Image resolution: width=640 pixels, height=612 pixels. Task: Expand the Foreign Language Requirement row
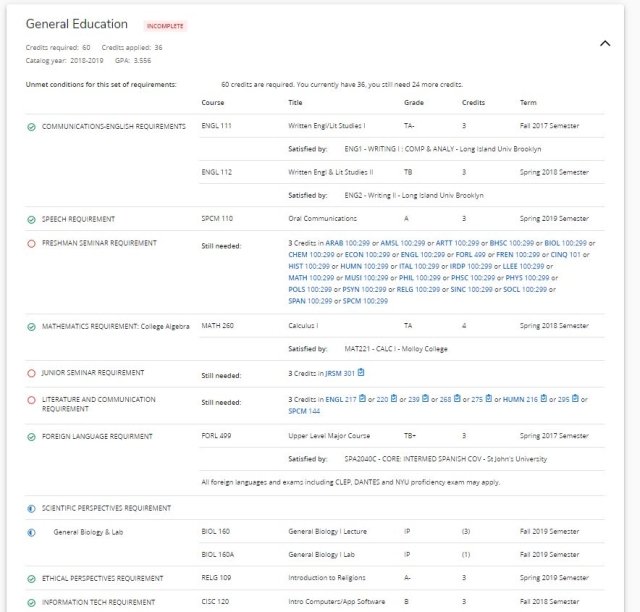pyautogui.click(x=97, y=436)
